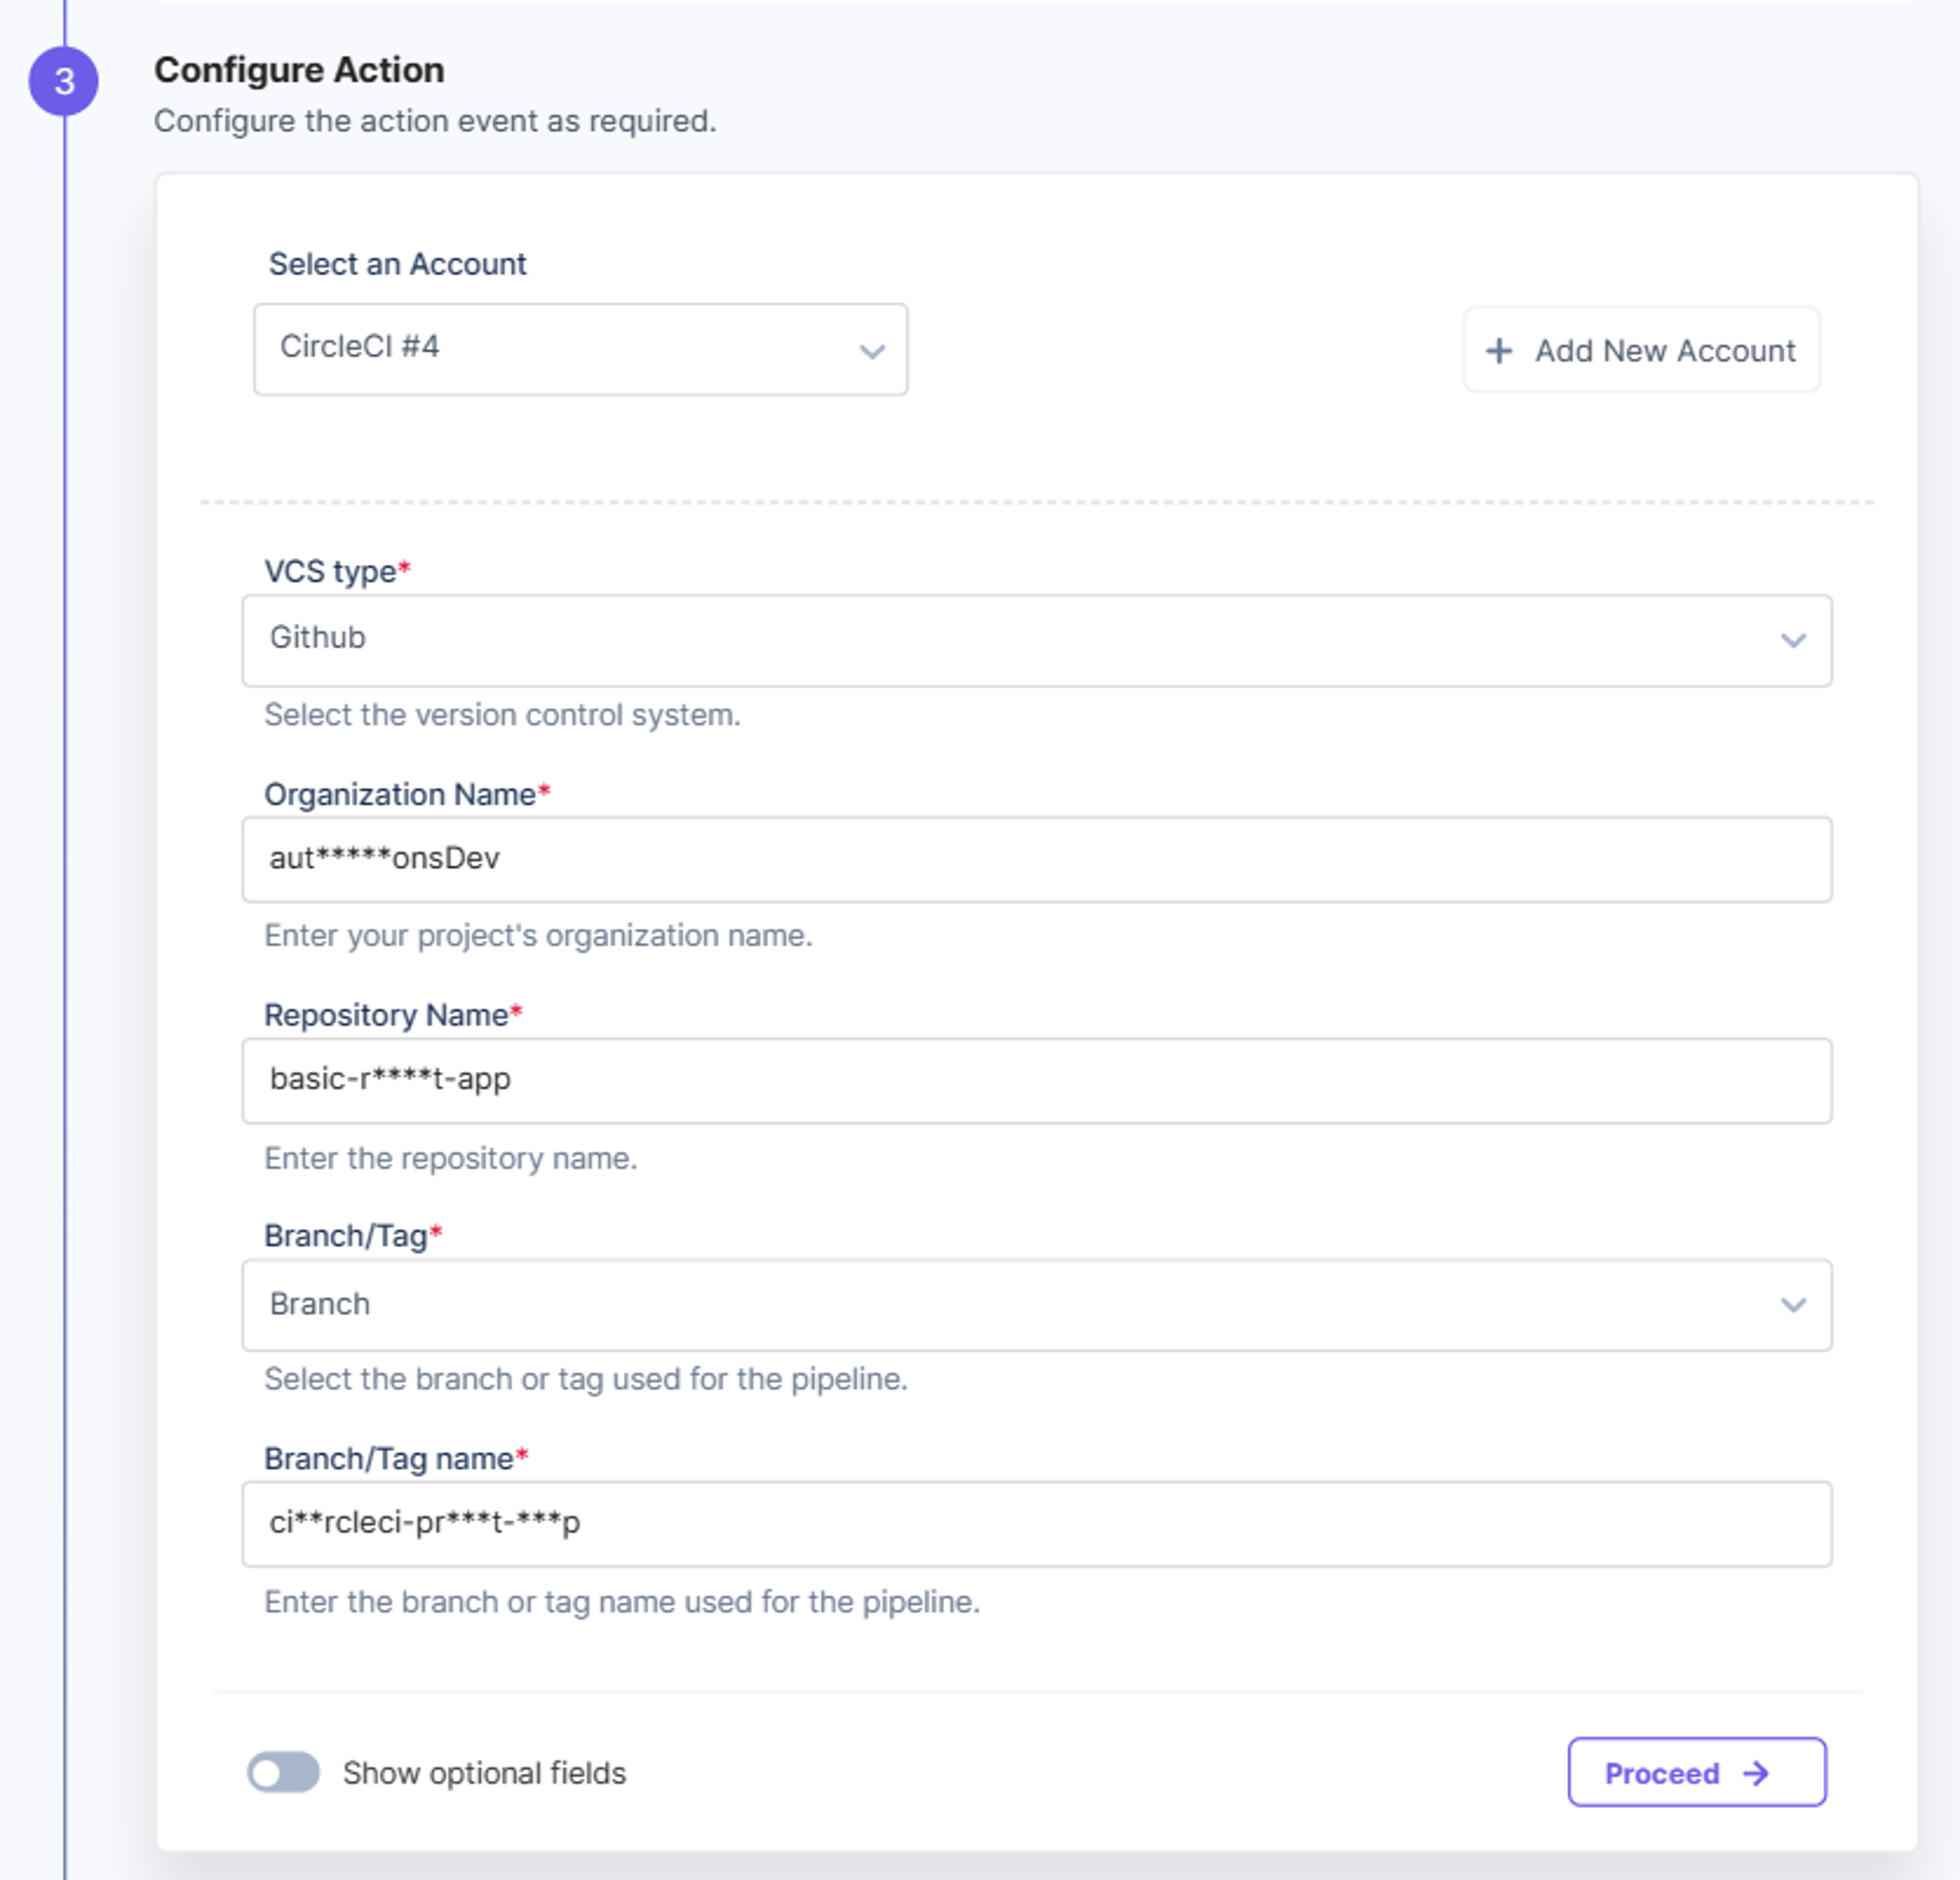Expand the VCS type Github dropdown
Screen dimensions: 1960x1880
click(x=1036, y=640)
